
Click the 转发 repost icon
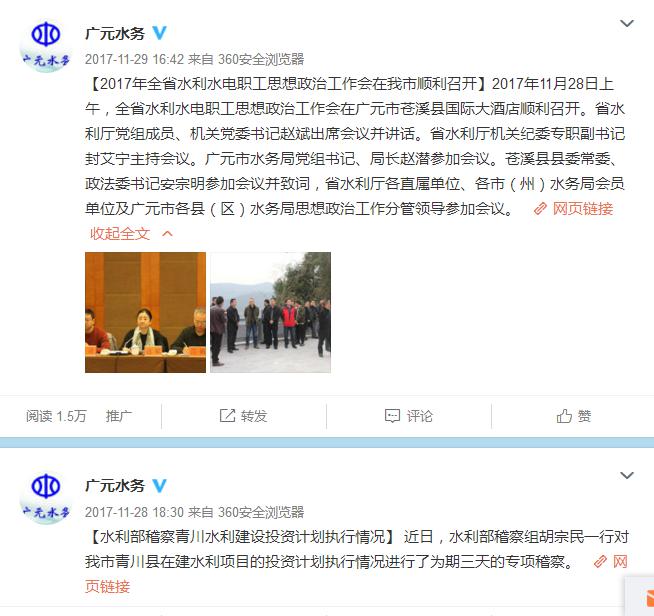pos(227,415)
